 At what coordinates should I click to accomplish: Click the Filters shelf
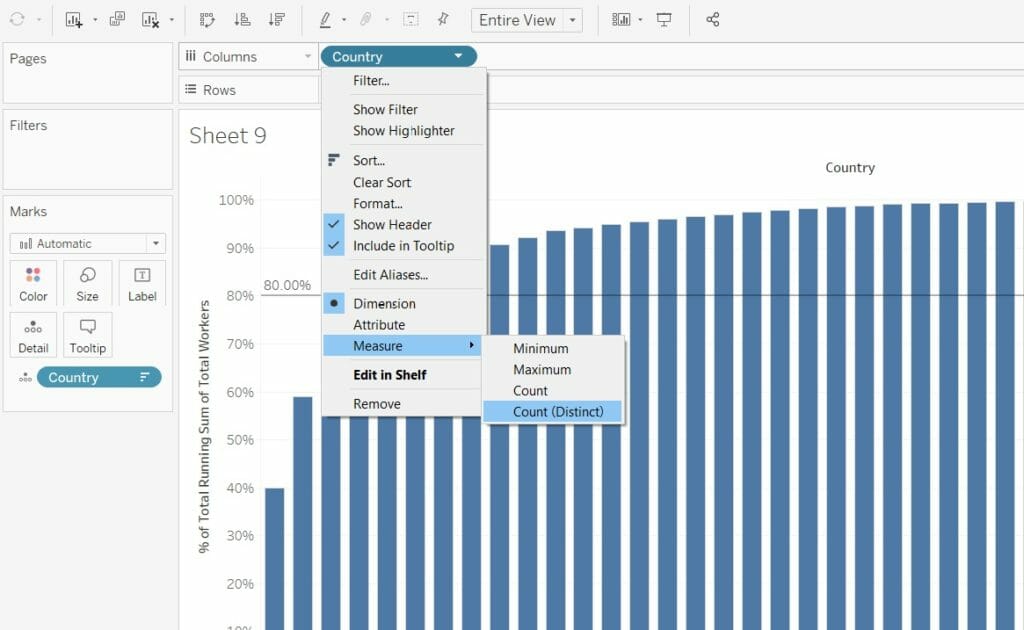click(88, 150)
